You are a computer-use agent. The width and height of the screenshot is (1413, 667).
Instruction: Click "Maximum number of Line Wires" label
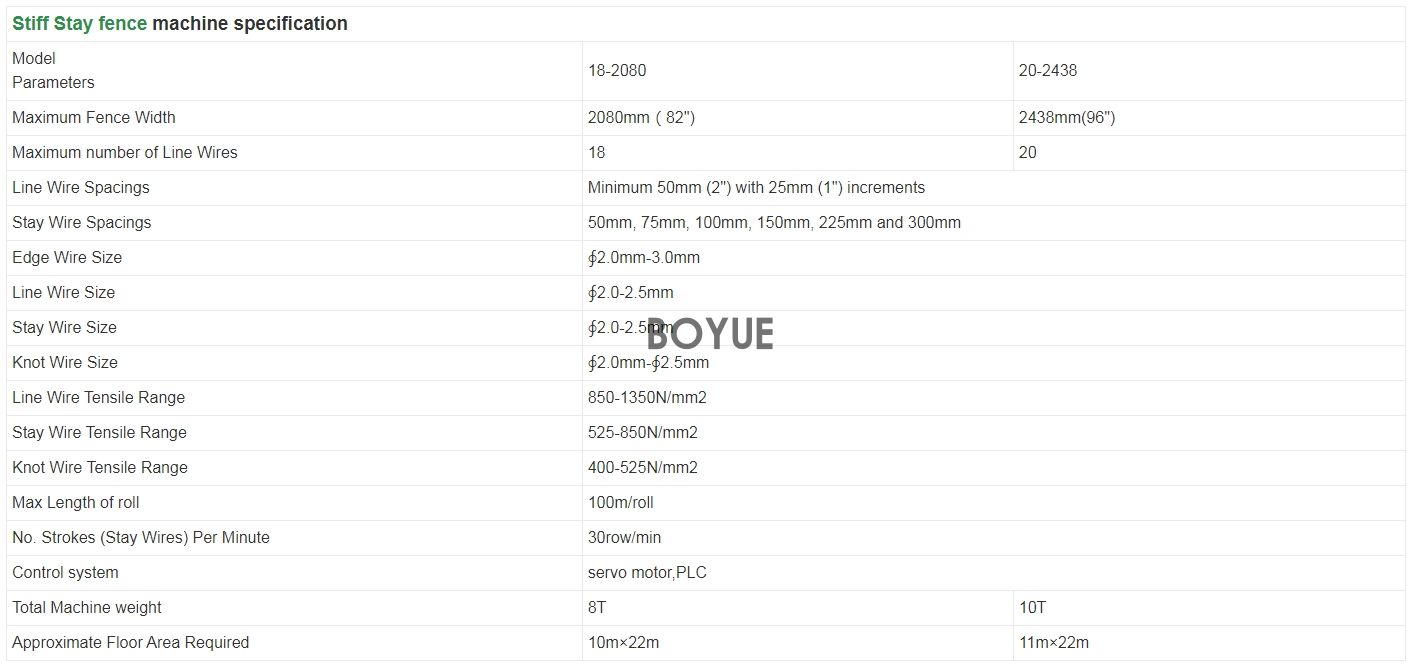[125, 153]
